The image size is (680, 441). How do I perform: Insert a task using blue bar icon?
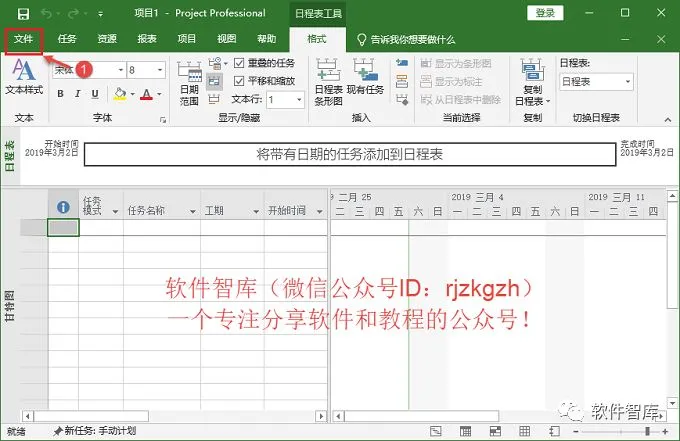point(402,63)
